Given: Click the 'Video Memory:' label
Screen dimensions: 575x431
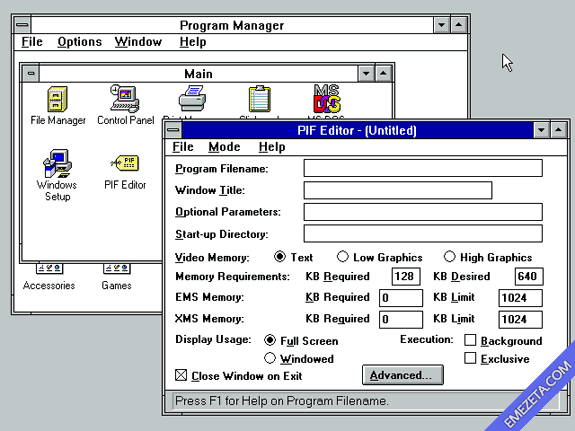Looking at the screenshot, I should click(212, 257).
